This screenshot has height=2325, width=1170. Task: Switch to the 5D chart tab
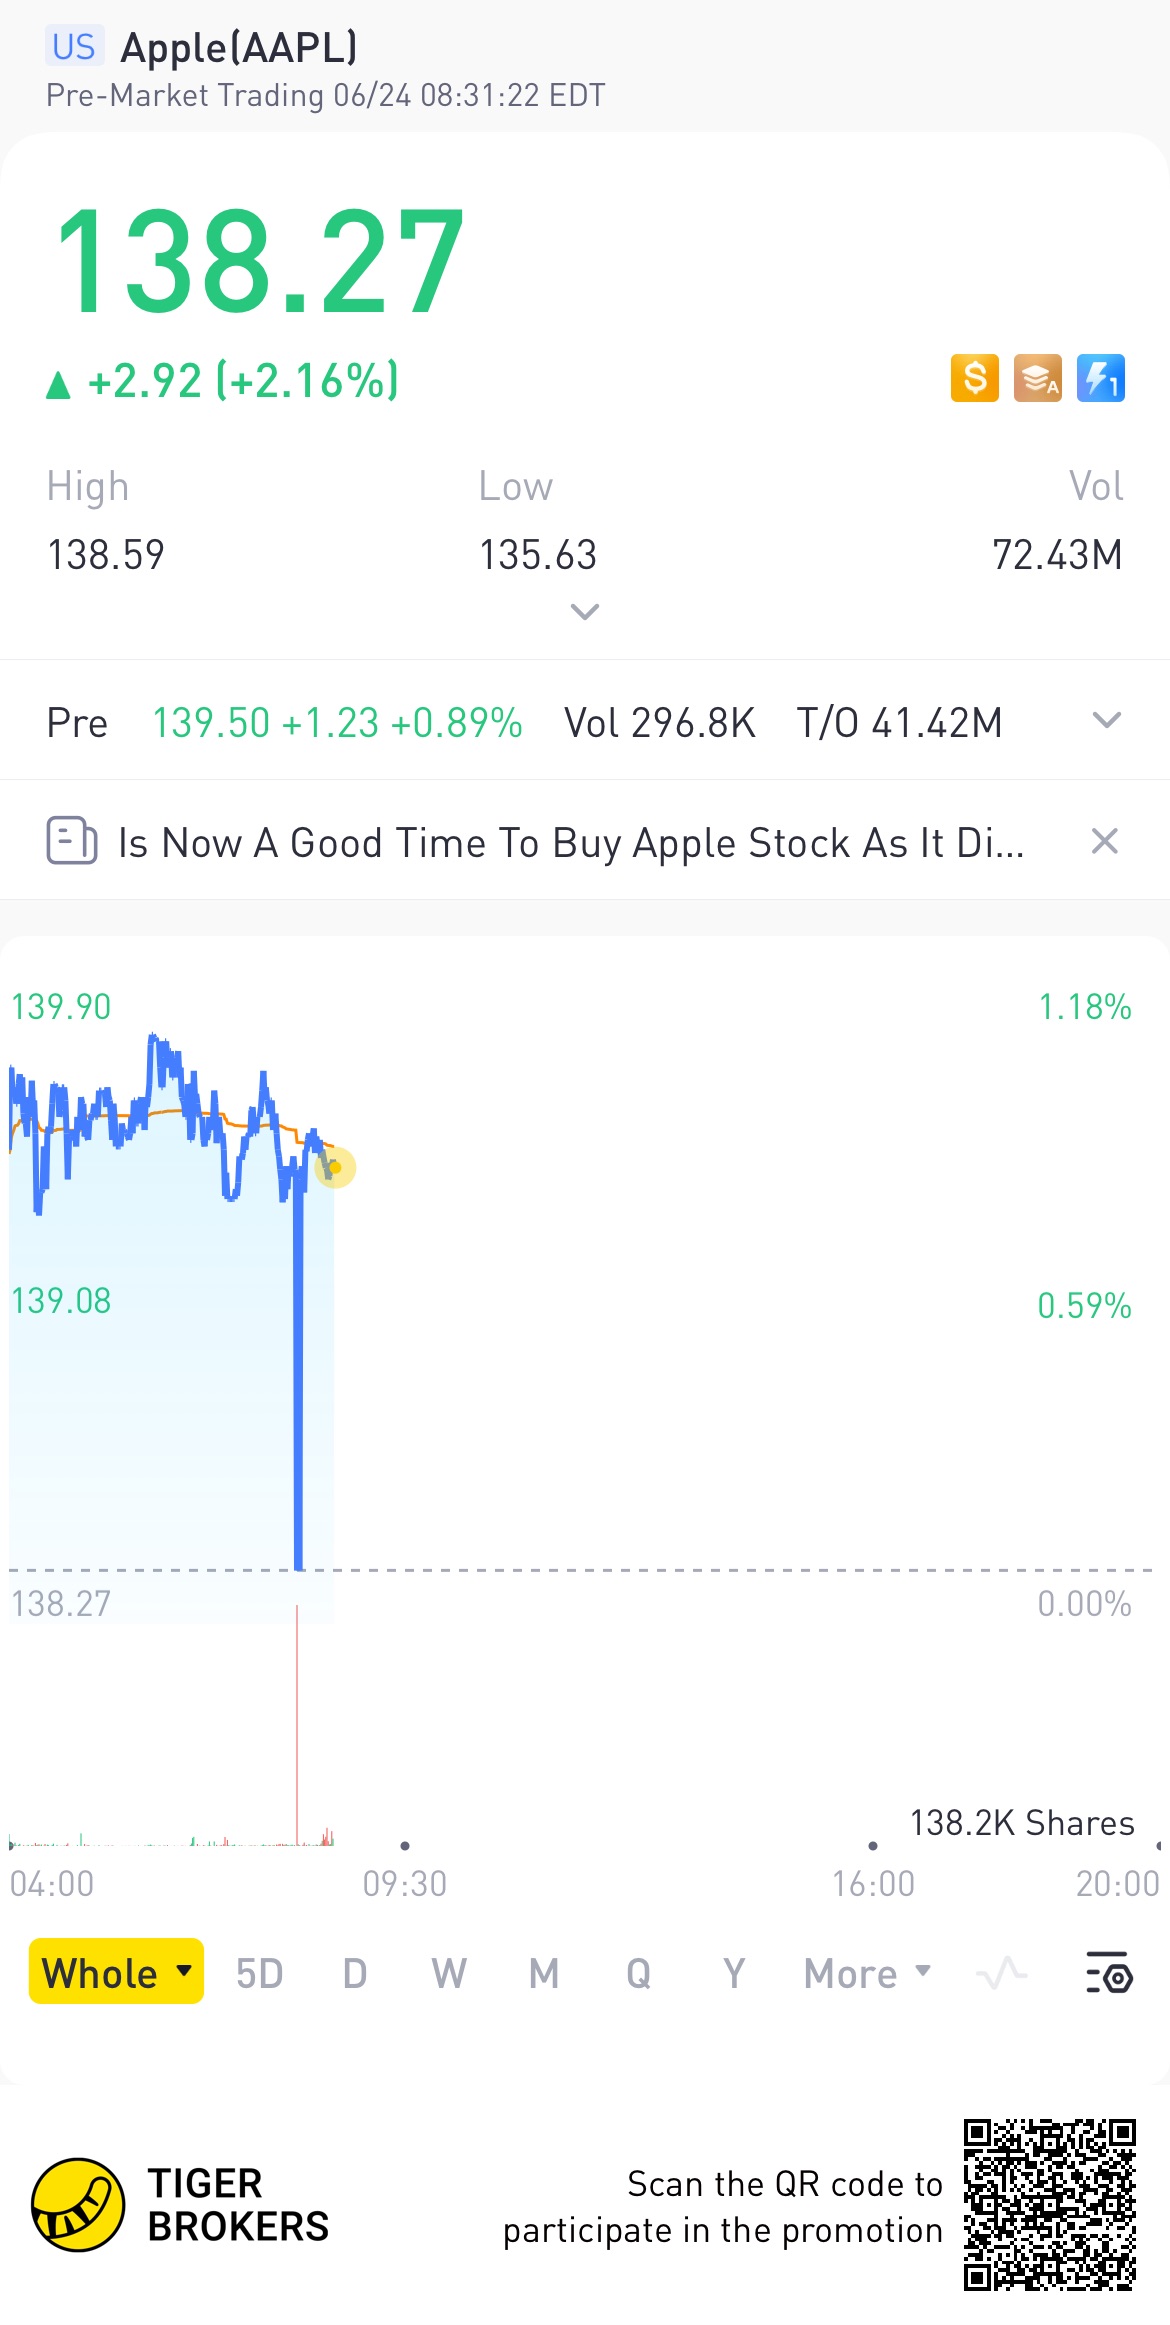click(259, 1974)
